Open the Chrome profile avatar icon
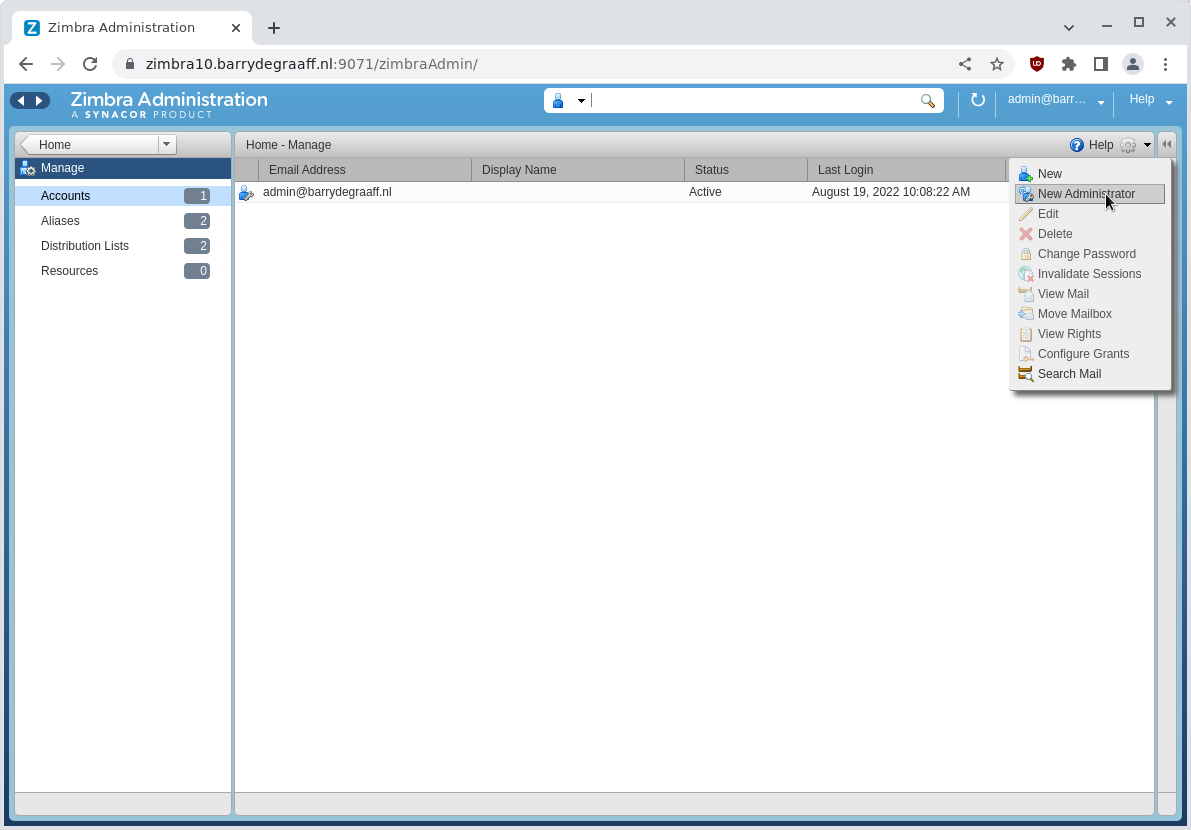The height and width of the screenshot is (830, 1191). [x=1133, y=65]
